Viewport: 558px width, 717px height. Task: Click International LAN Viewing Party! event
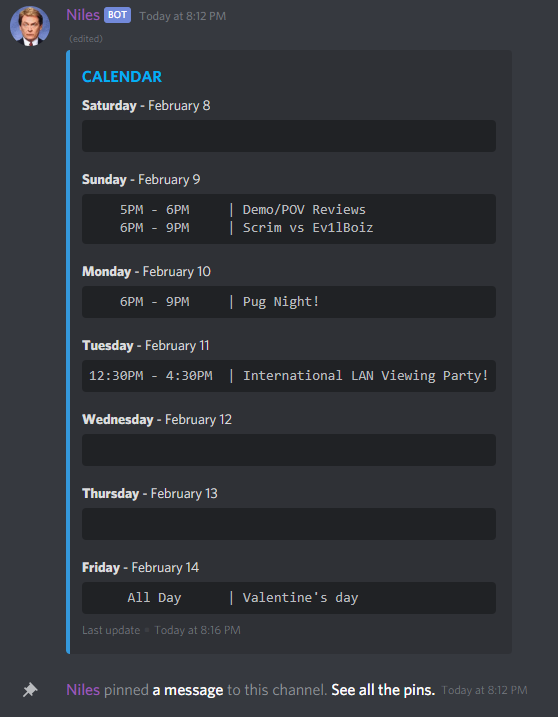tap(289, 376)
